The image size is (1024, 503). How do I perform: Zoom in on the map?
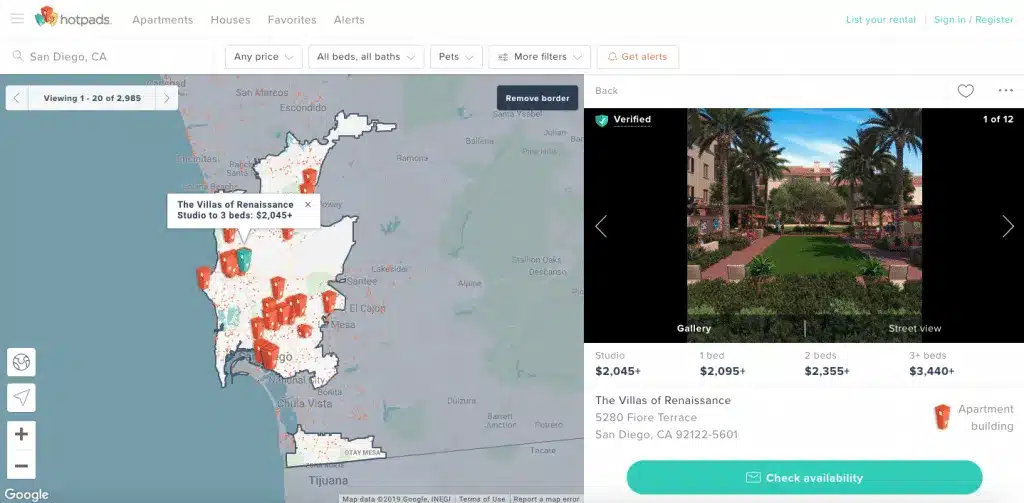coord(21,434)
